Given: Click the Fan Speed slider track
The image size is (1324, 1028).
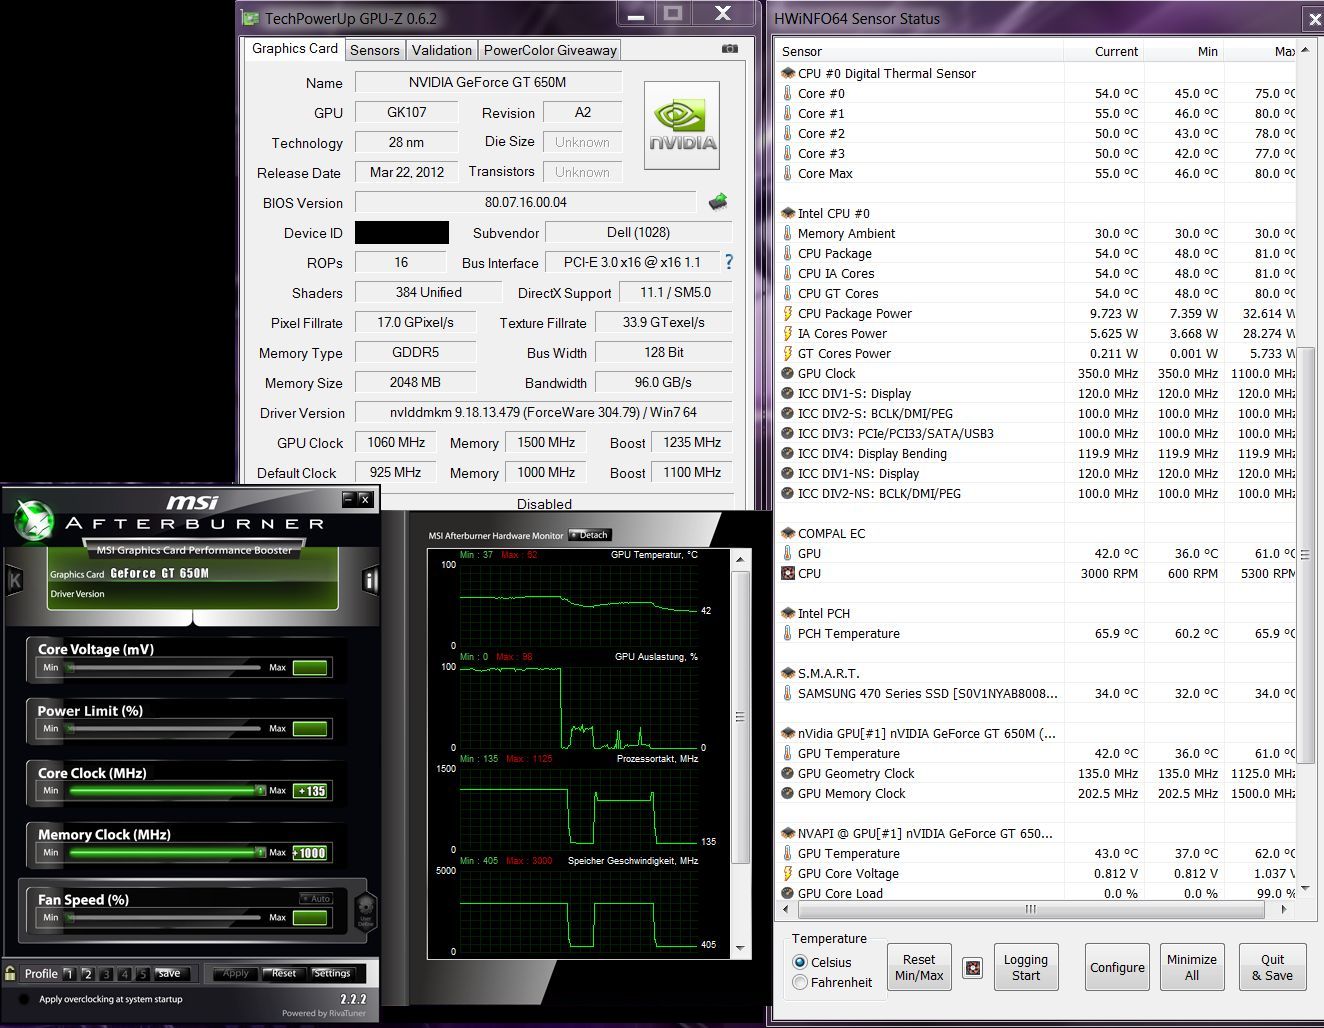Looking at the screenshot, I should pyautogui.click(x=164, y=917).
